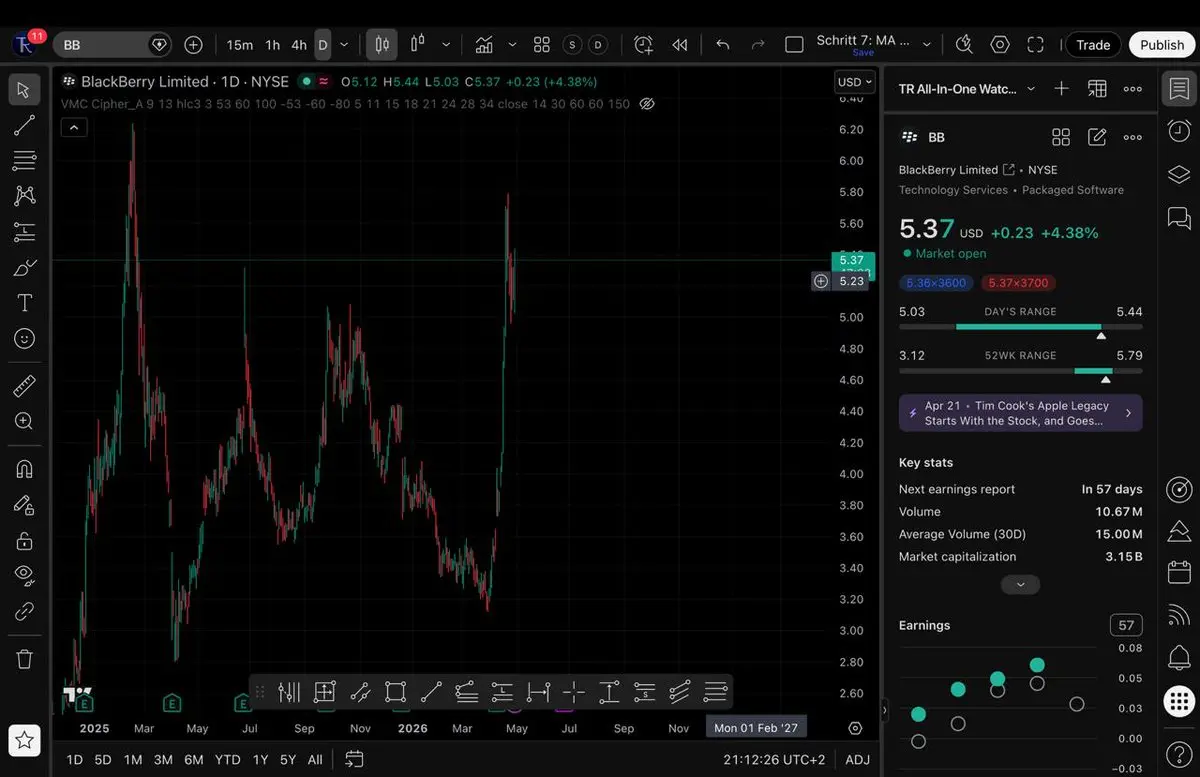The height and width of the screenshot is (777, 1200).
Task: Open Indicators chart icon in top toolbar
Action: 484,45
